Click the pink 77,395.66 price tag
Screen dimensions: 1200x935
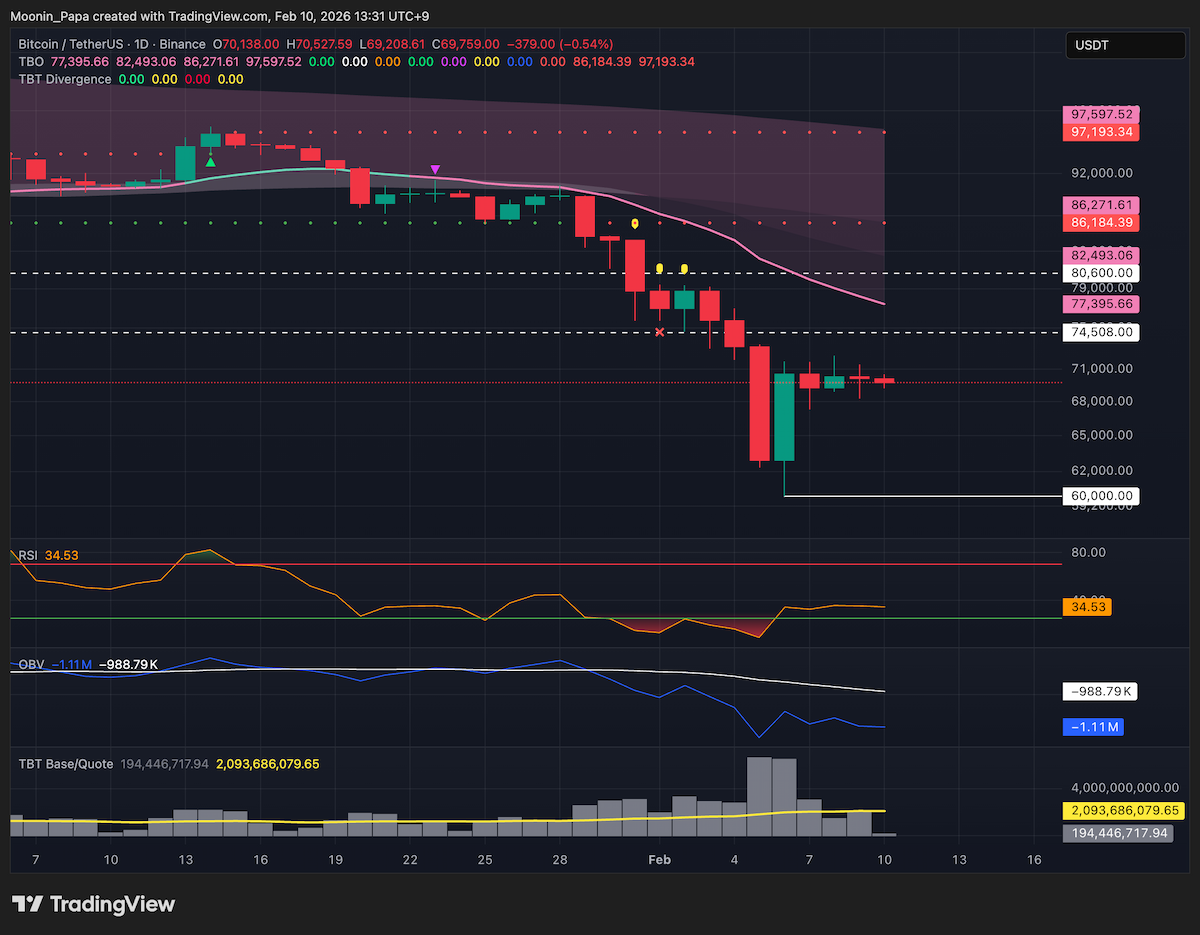tap(1103, 303)
